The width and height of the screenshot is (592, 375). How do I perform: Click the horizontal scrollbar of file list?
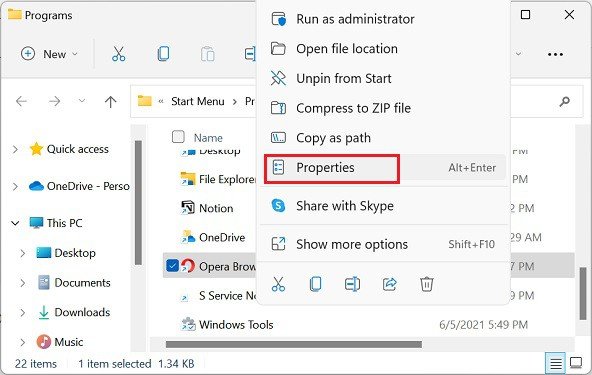(294, 344)
